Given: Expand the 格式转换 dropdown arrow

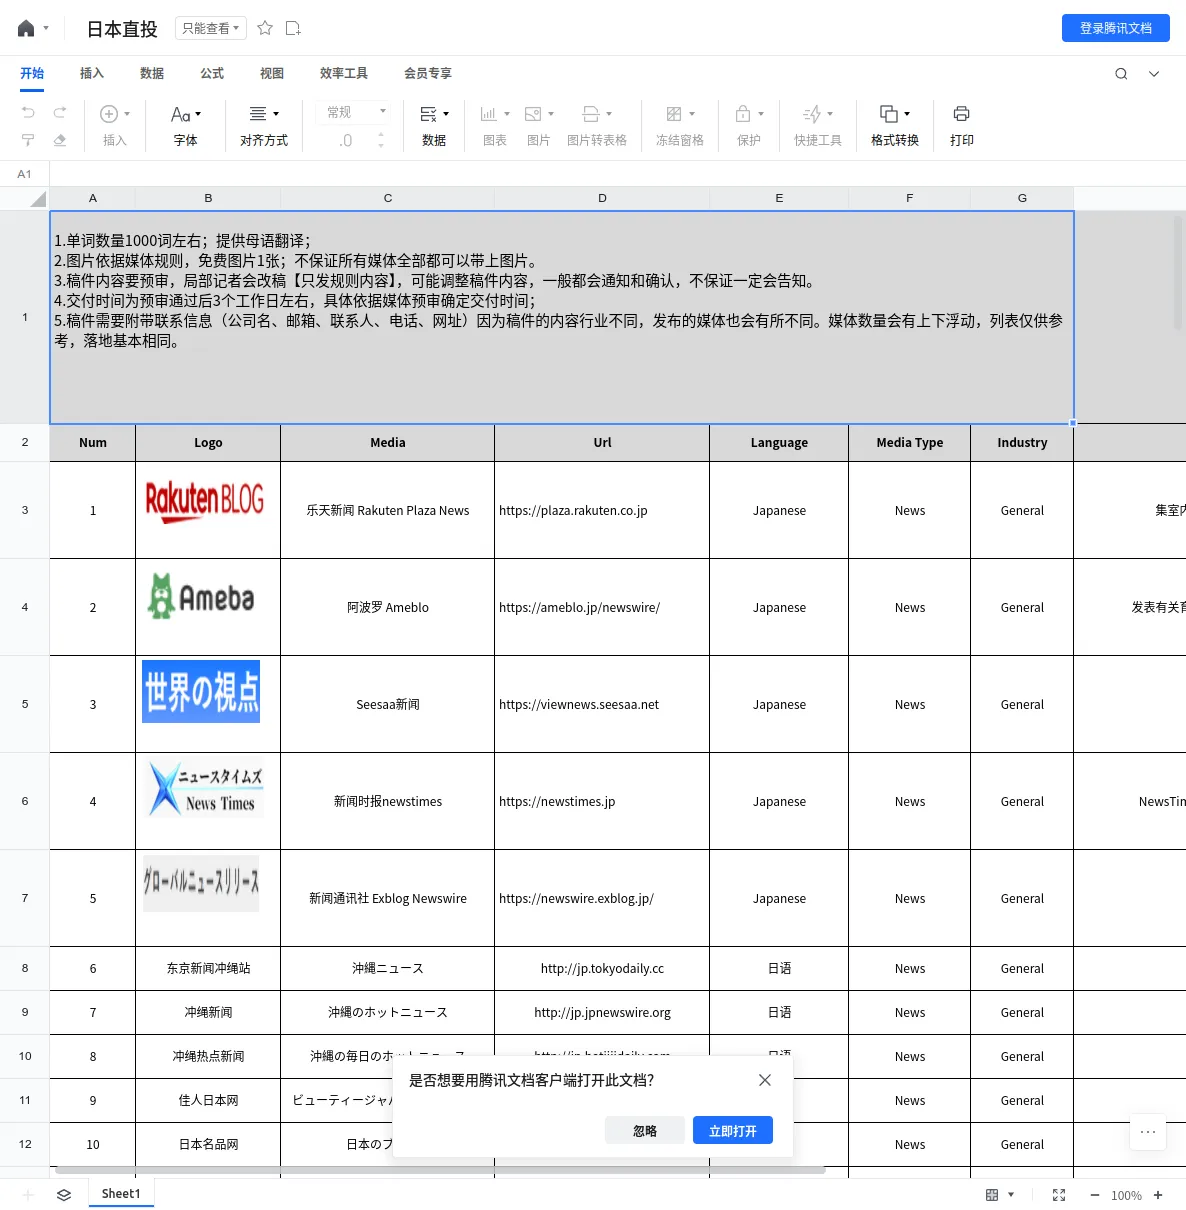Looking at the screenshot, I should [x=907, y=114].
